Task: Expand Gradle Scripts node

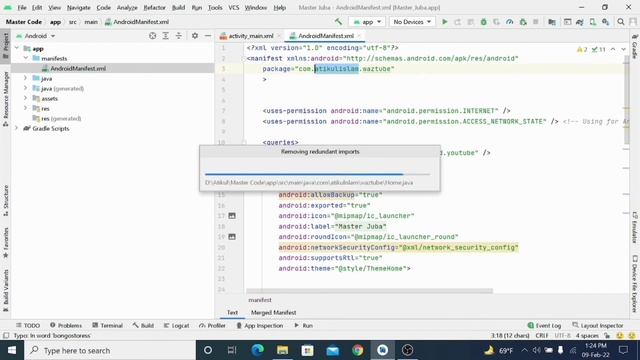Action: pyautogui.click(x=17, y=128)
